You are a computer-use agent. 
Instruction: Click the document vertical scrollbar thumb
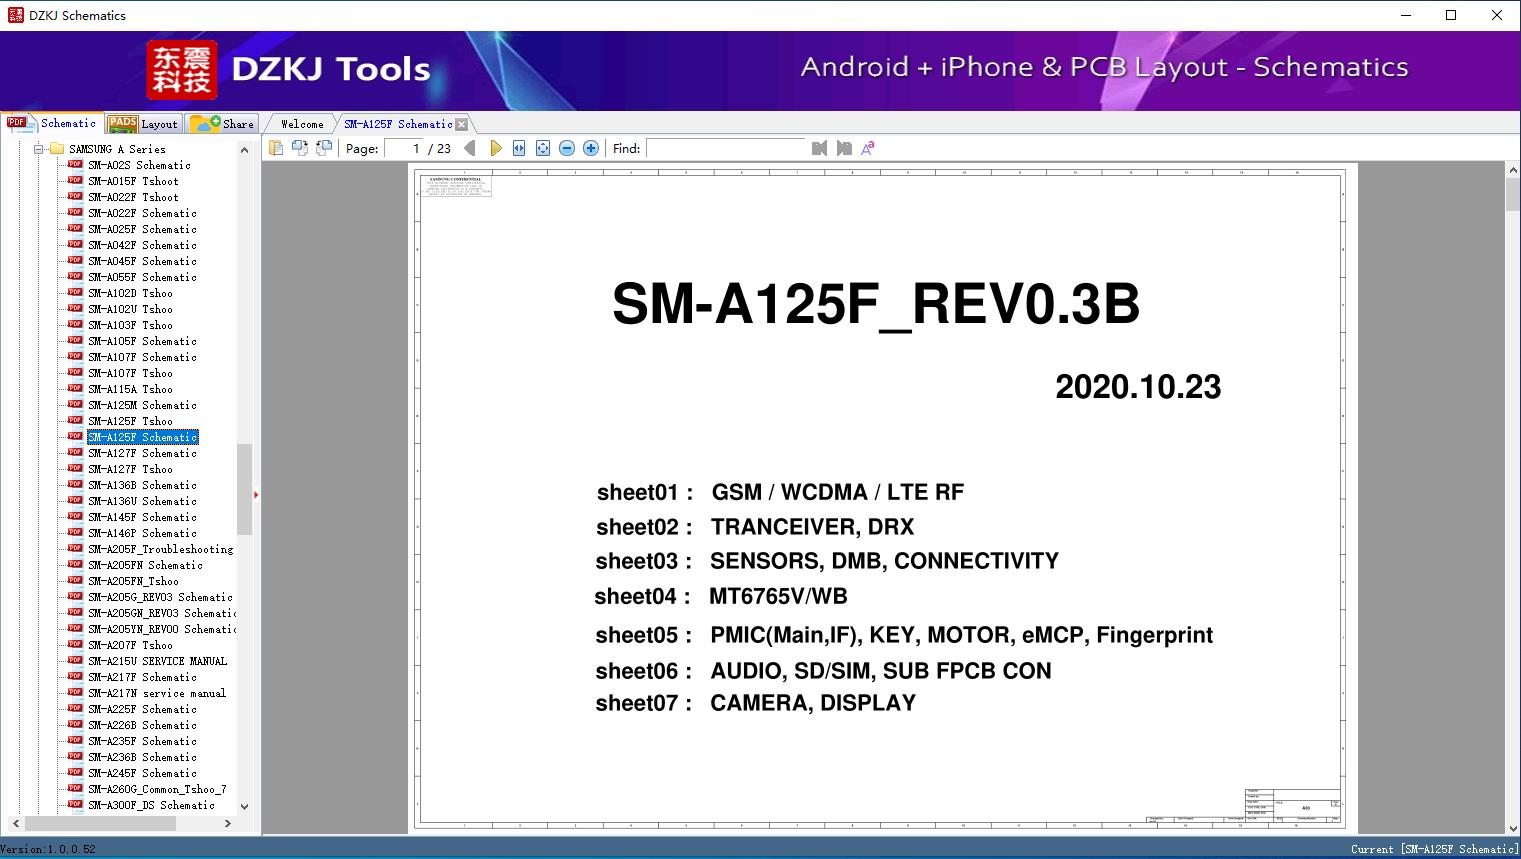(x=1513, y=195)
